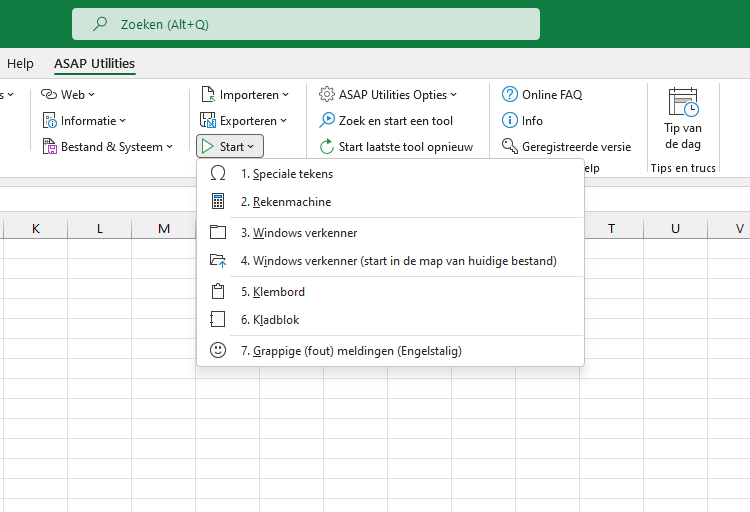Click 'Zoek en start een tool' button

(386, 120)
